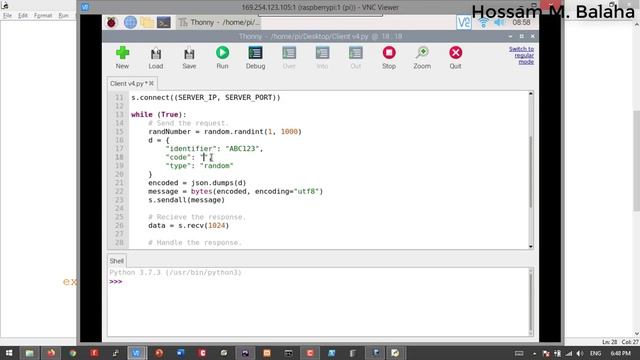This screenshot has height=360, width=640.
Task: Click the Wi-Fi icon in Pi panel
Action: pyautogui.click(x=483, y=22)
